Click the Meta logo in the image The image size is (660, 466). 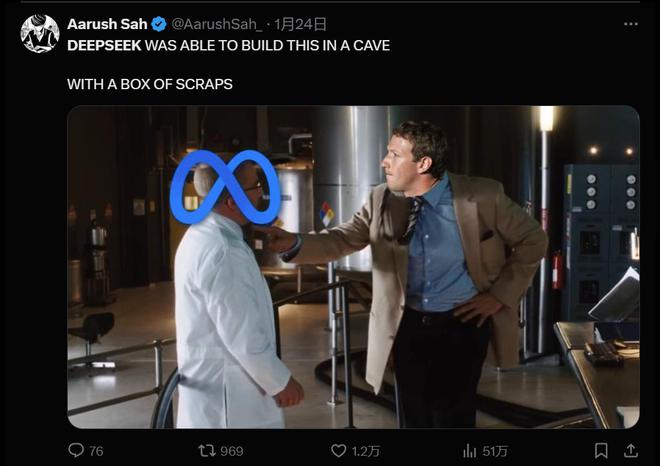225,186
